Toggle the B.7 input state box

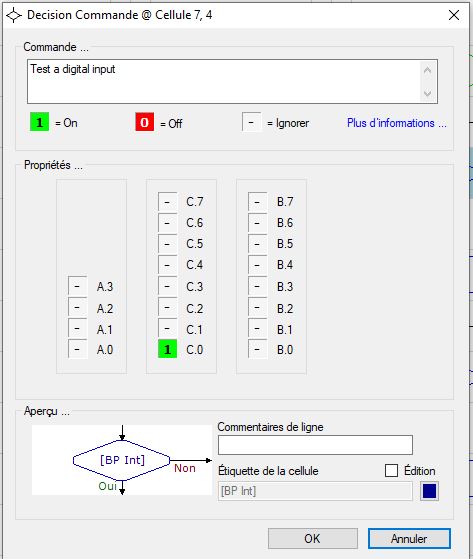pyautogui.click(x=257, y=202)
